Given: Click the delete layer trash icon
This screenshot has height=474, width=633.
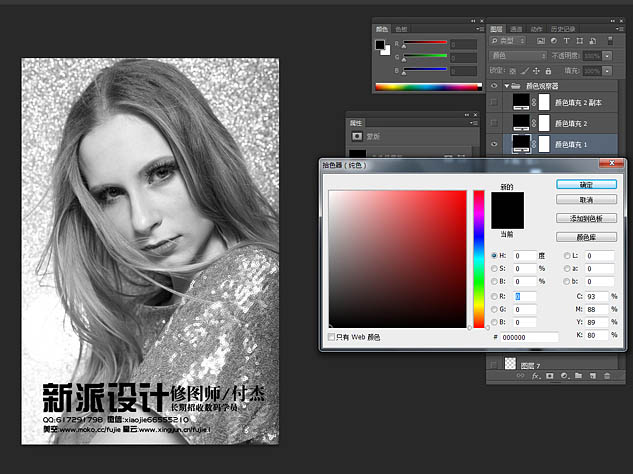Looking at the screenshot, I should pyautogui.click(x=606, y=376).
